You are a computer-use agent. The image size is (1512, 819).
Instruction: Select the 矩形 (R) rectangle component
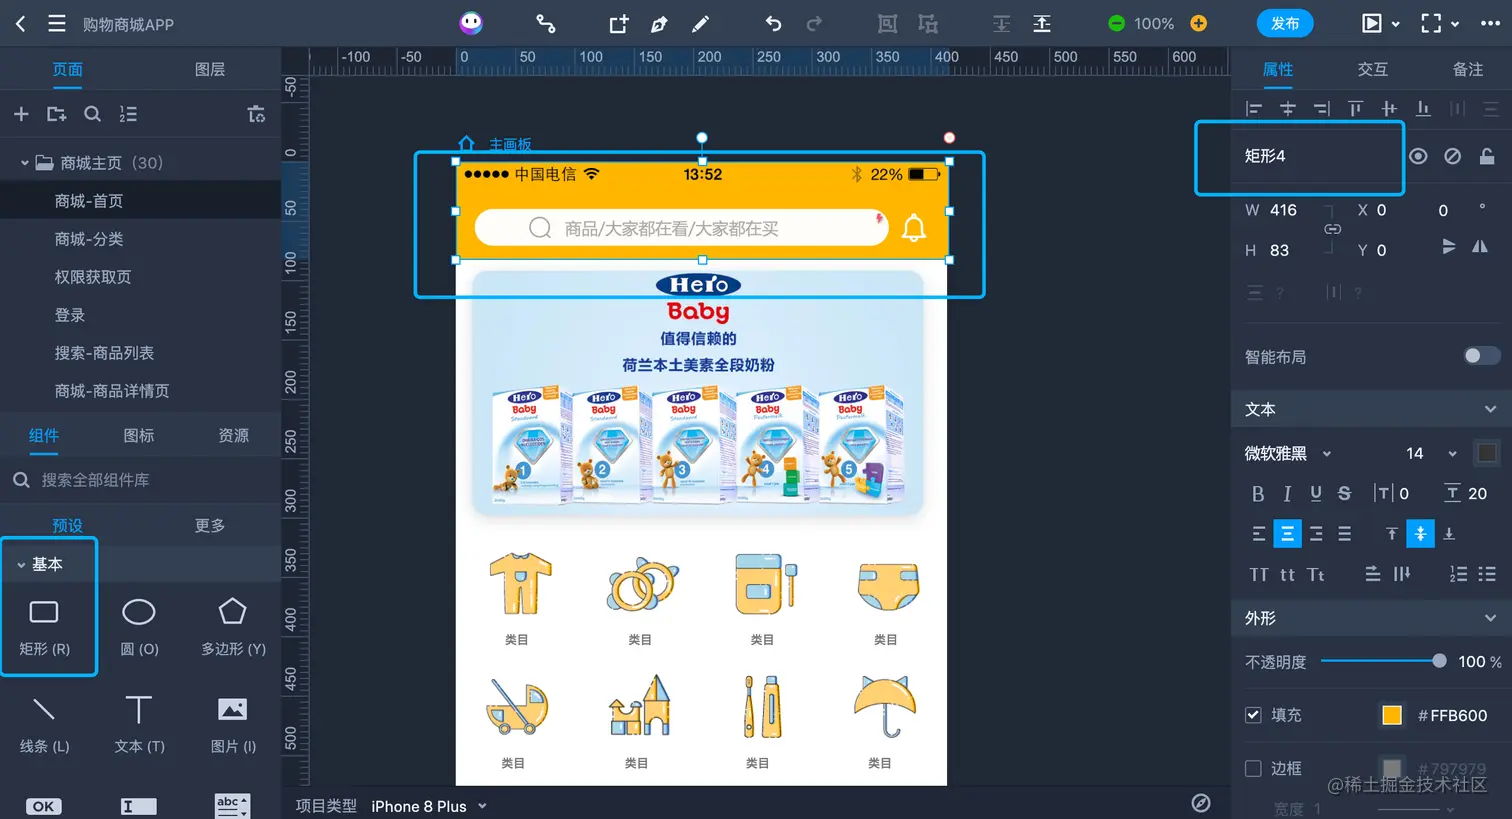[x=44, y=628]
